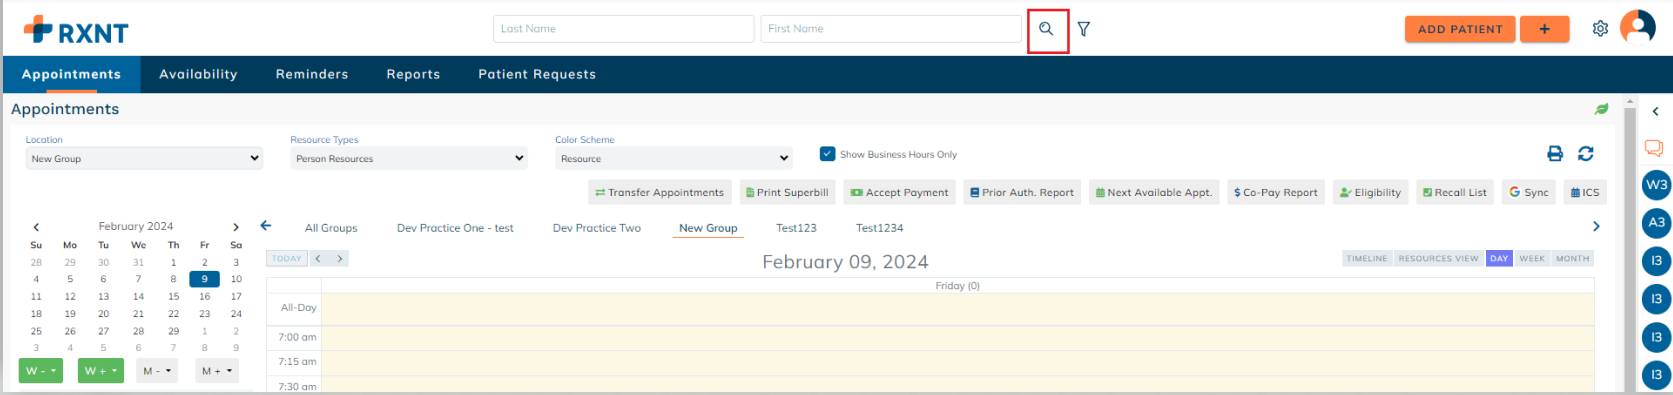This screenshot has width=1673, height=395.
Task: Collapse the right sidebar with chevron
Action: pyautogui.click(x=1655, y=111)
